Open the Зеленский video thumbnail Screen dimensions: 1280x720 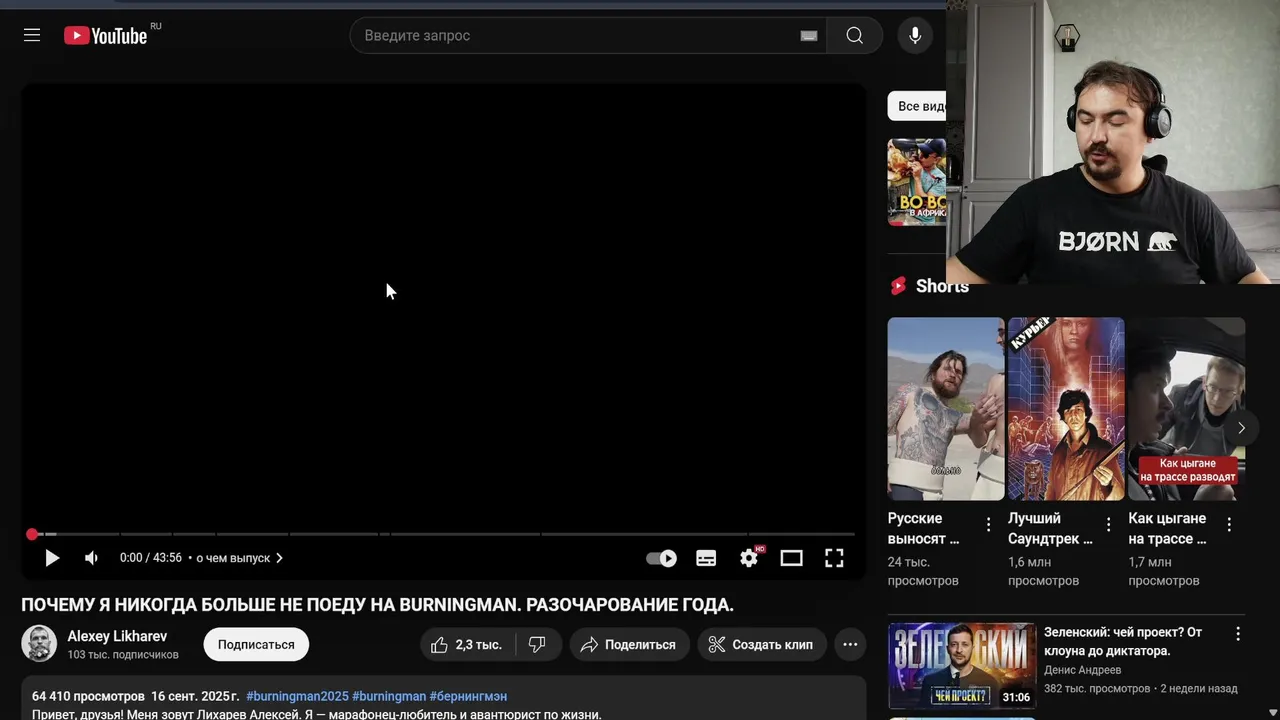(x=962, y=666)
